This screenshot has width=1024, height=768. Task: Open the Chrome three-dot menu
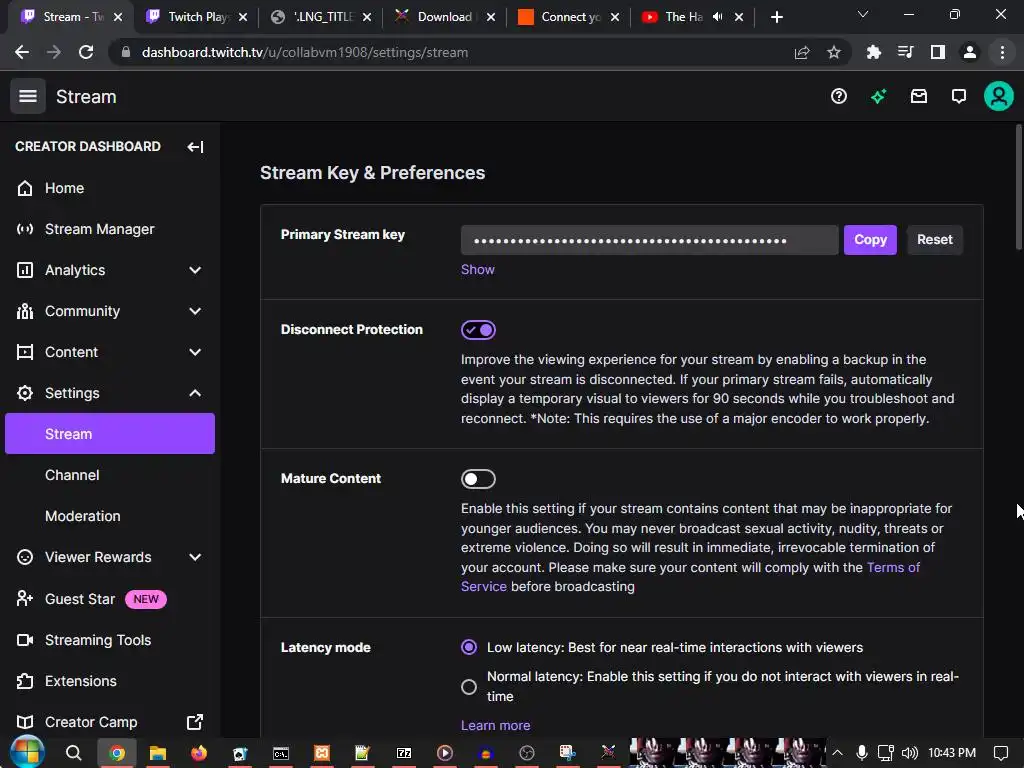(1002, 52)
